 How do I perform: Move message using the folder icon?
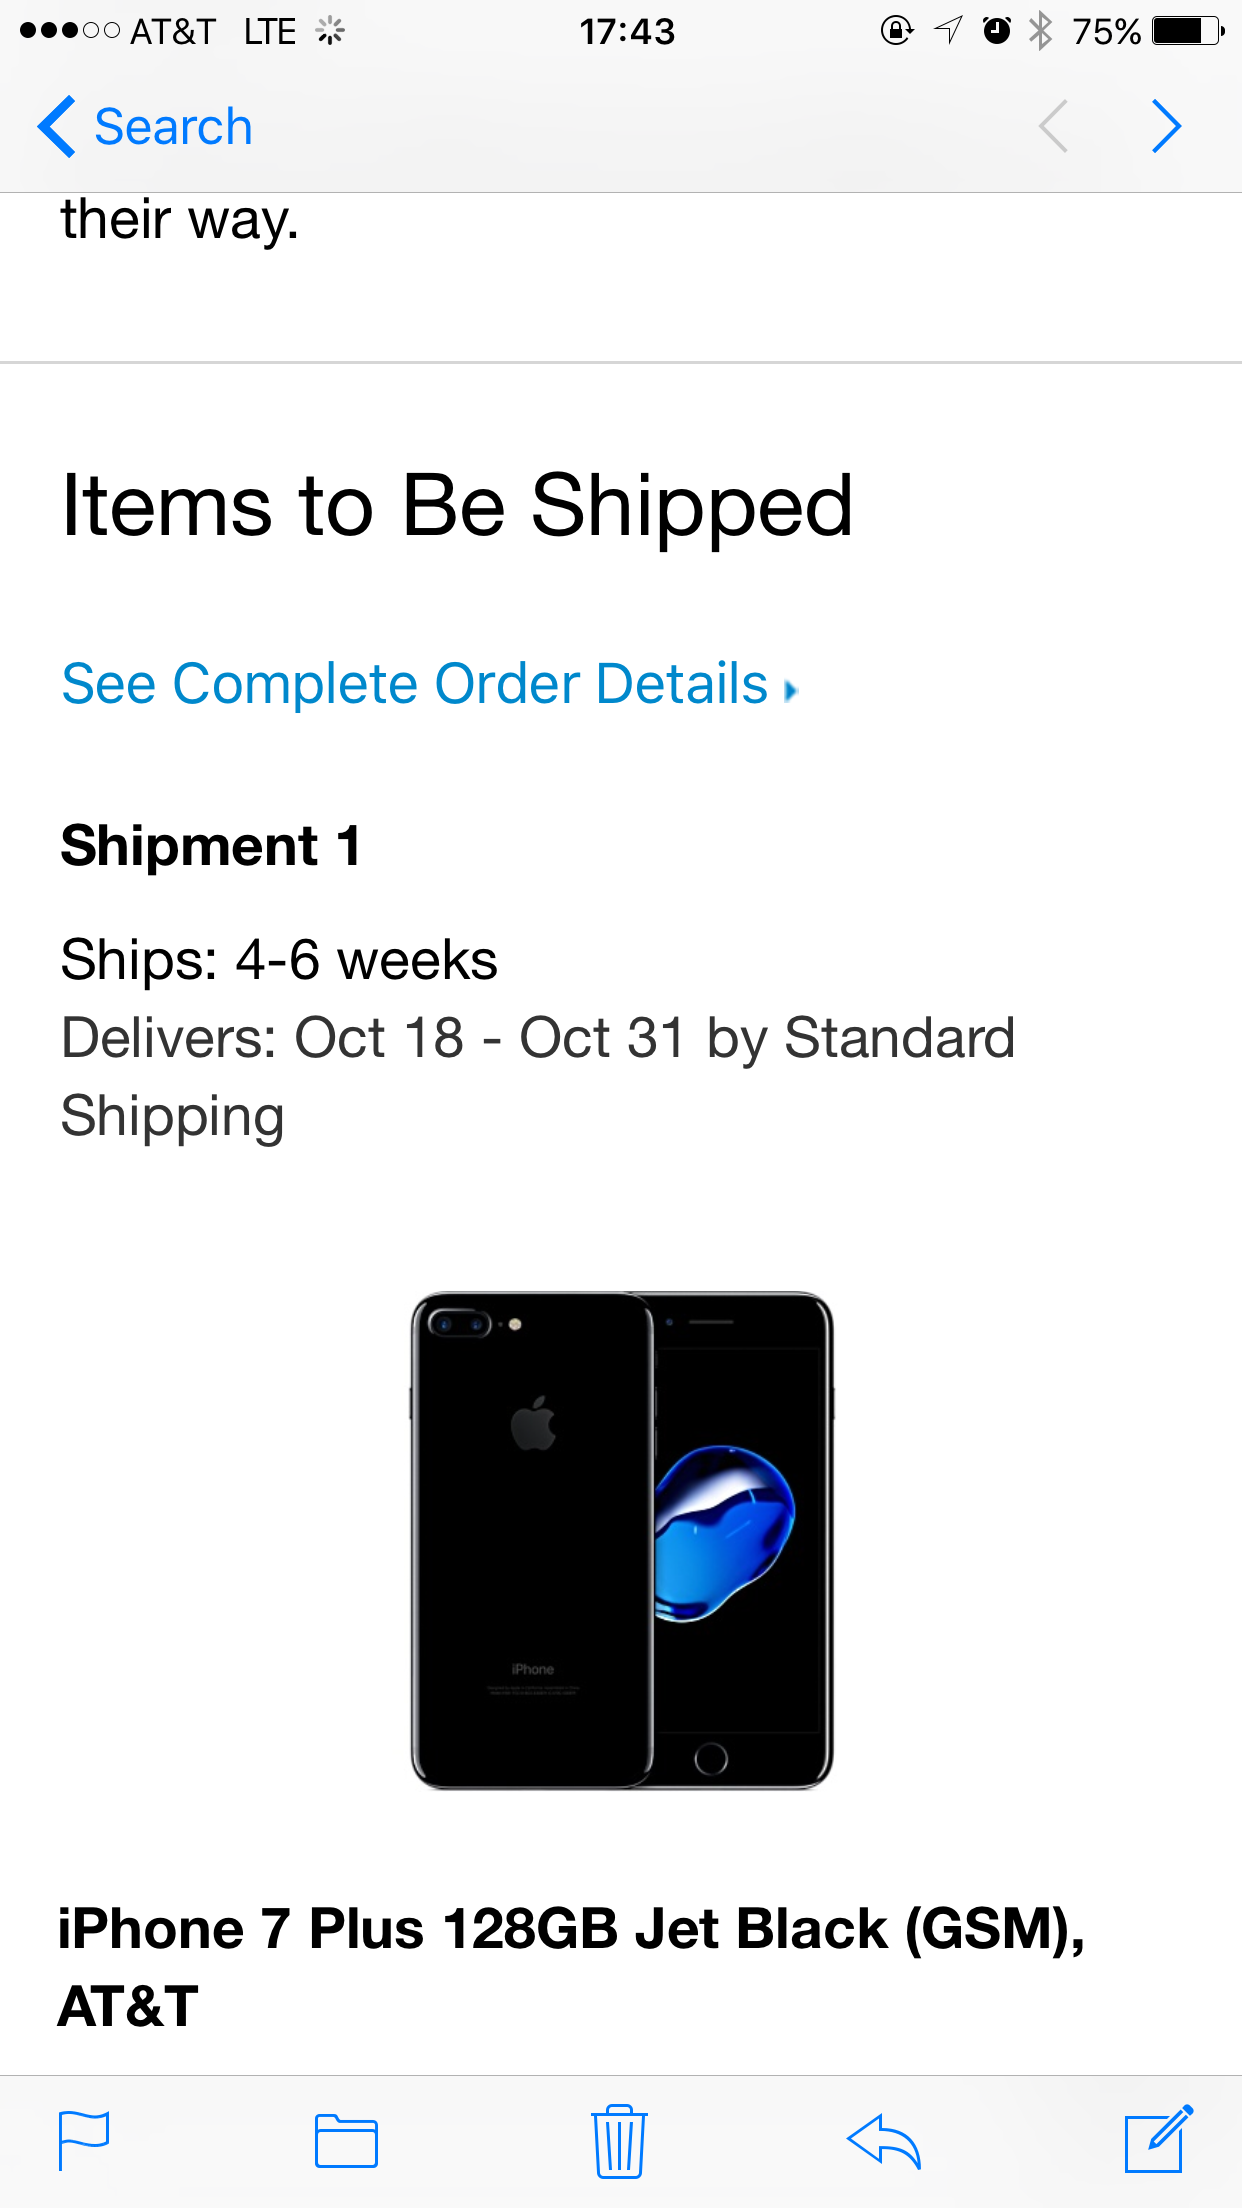(346, 2141)
